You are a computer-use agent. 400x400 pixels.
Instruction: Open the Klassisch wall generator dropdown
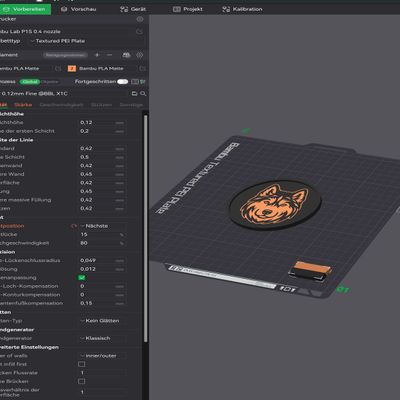(x=103, y=338)
